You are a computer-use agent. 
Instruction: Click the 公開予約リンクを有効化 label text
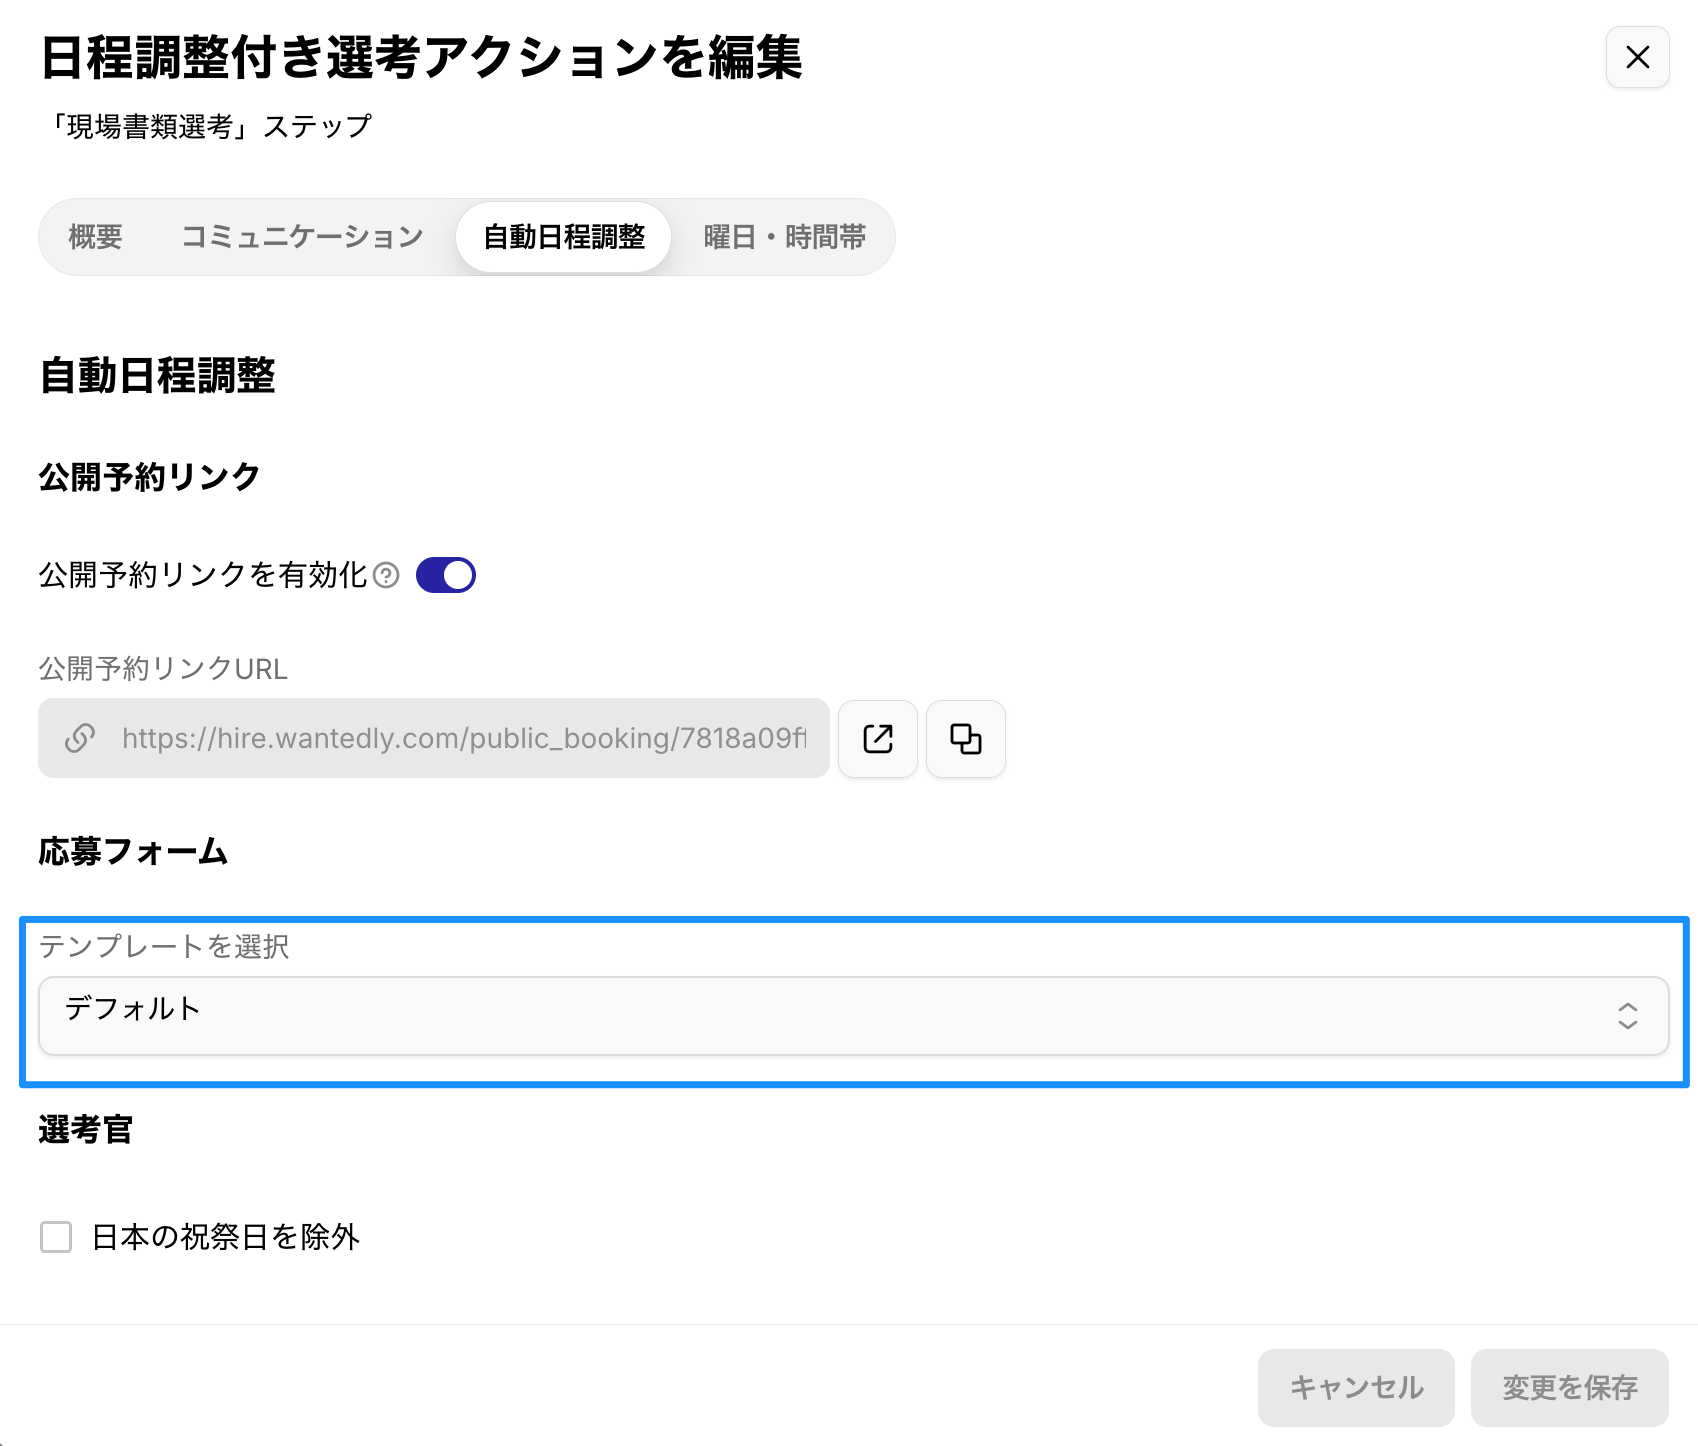tap(203, 575)
